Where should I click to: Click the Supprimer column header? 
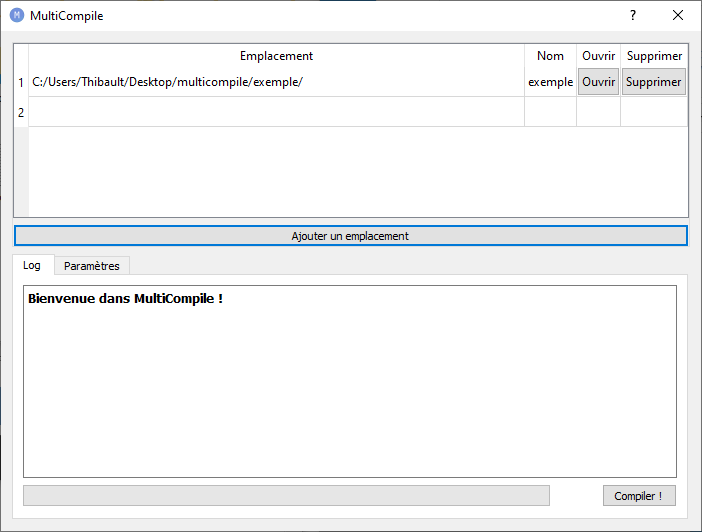(x=654, y=56)
